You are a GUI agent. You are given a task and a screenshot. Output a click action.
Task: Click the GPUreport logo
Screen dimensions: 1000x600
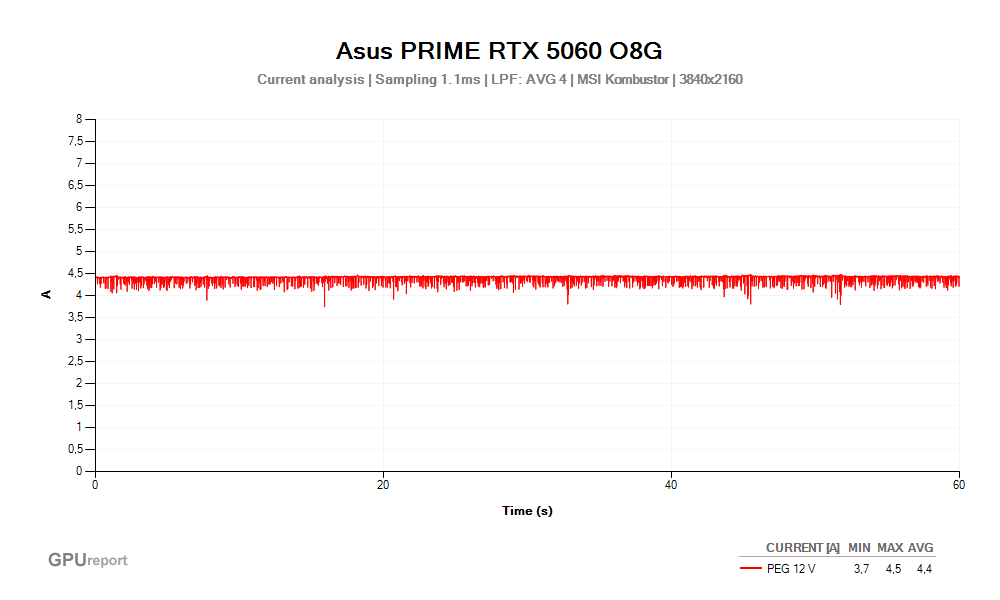pyautogui.click(x=88, y=560)
